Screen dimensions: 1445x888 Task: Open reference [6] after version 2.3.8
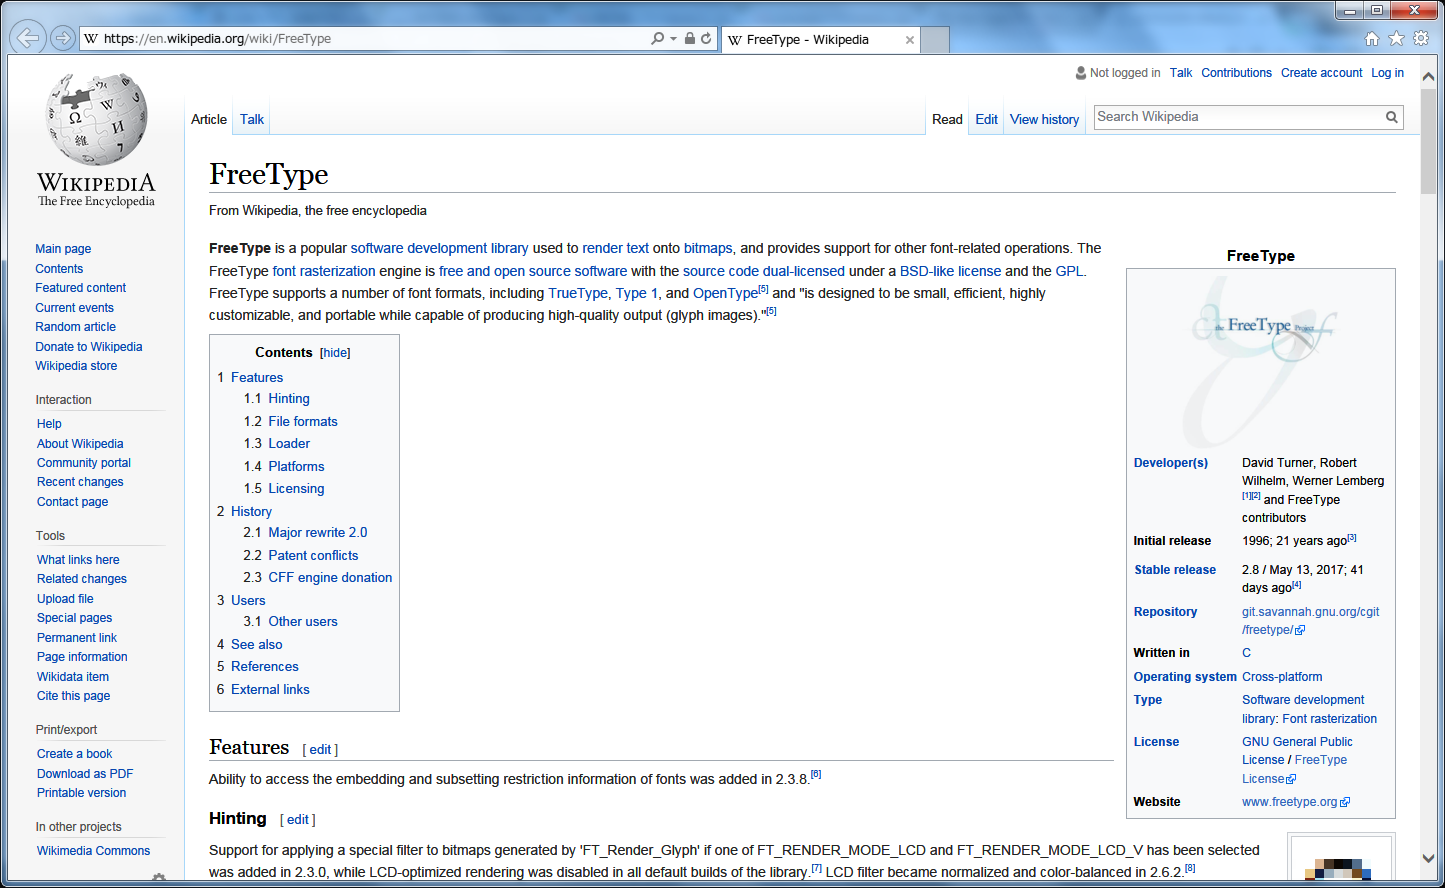pyautogui.click(x=816, y=775)
